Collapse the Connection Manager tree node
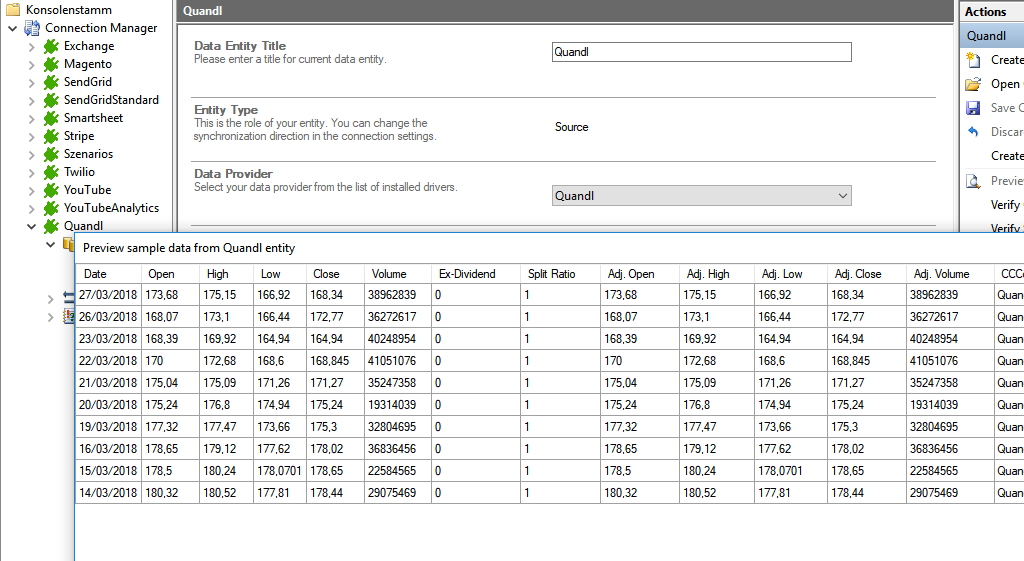1024x561 pixels. click(x=12, y=28)
